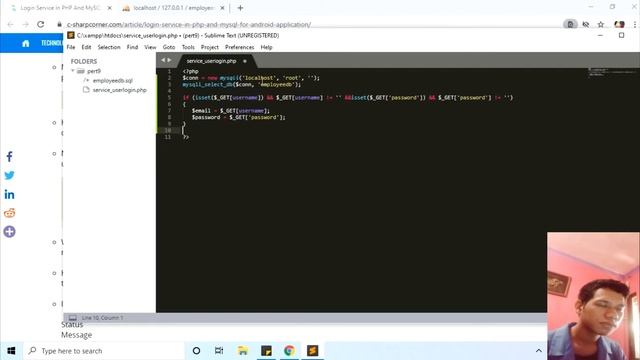Click the padlock site info icon
Screen dimensions: 640x360
pos(60,24)
